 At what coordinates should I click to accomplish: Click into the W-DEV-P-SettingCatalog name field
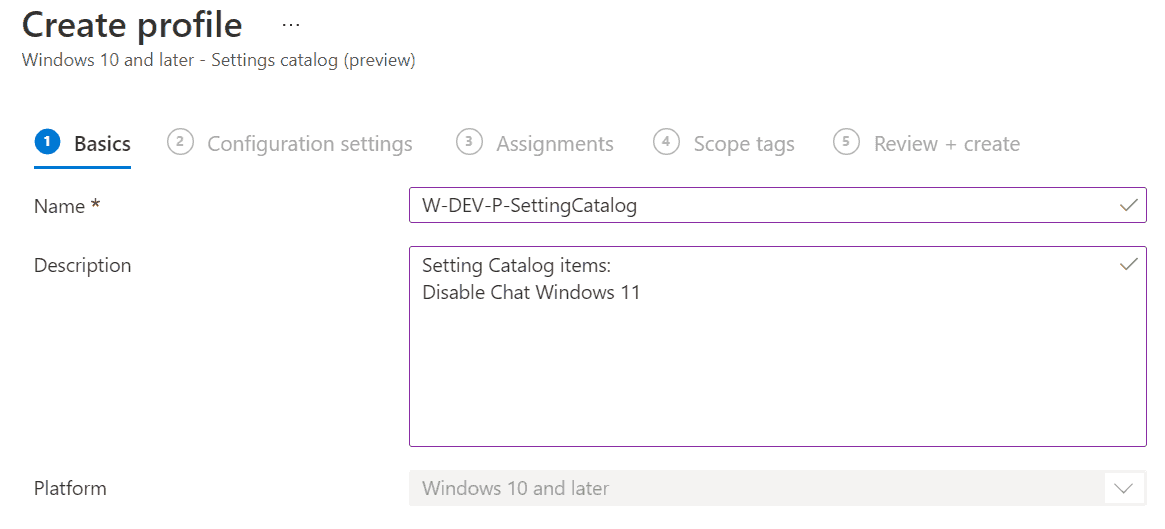tap(760, 206)
